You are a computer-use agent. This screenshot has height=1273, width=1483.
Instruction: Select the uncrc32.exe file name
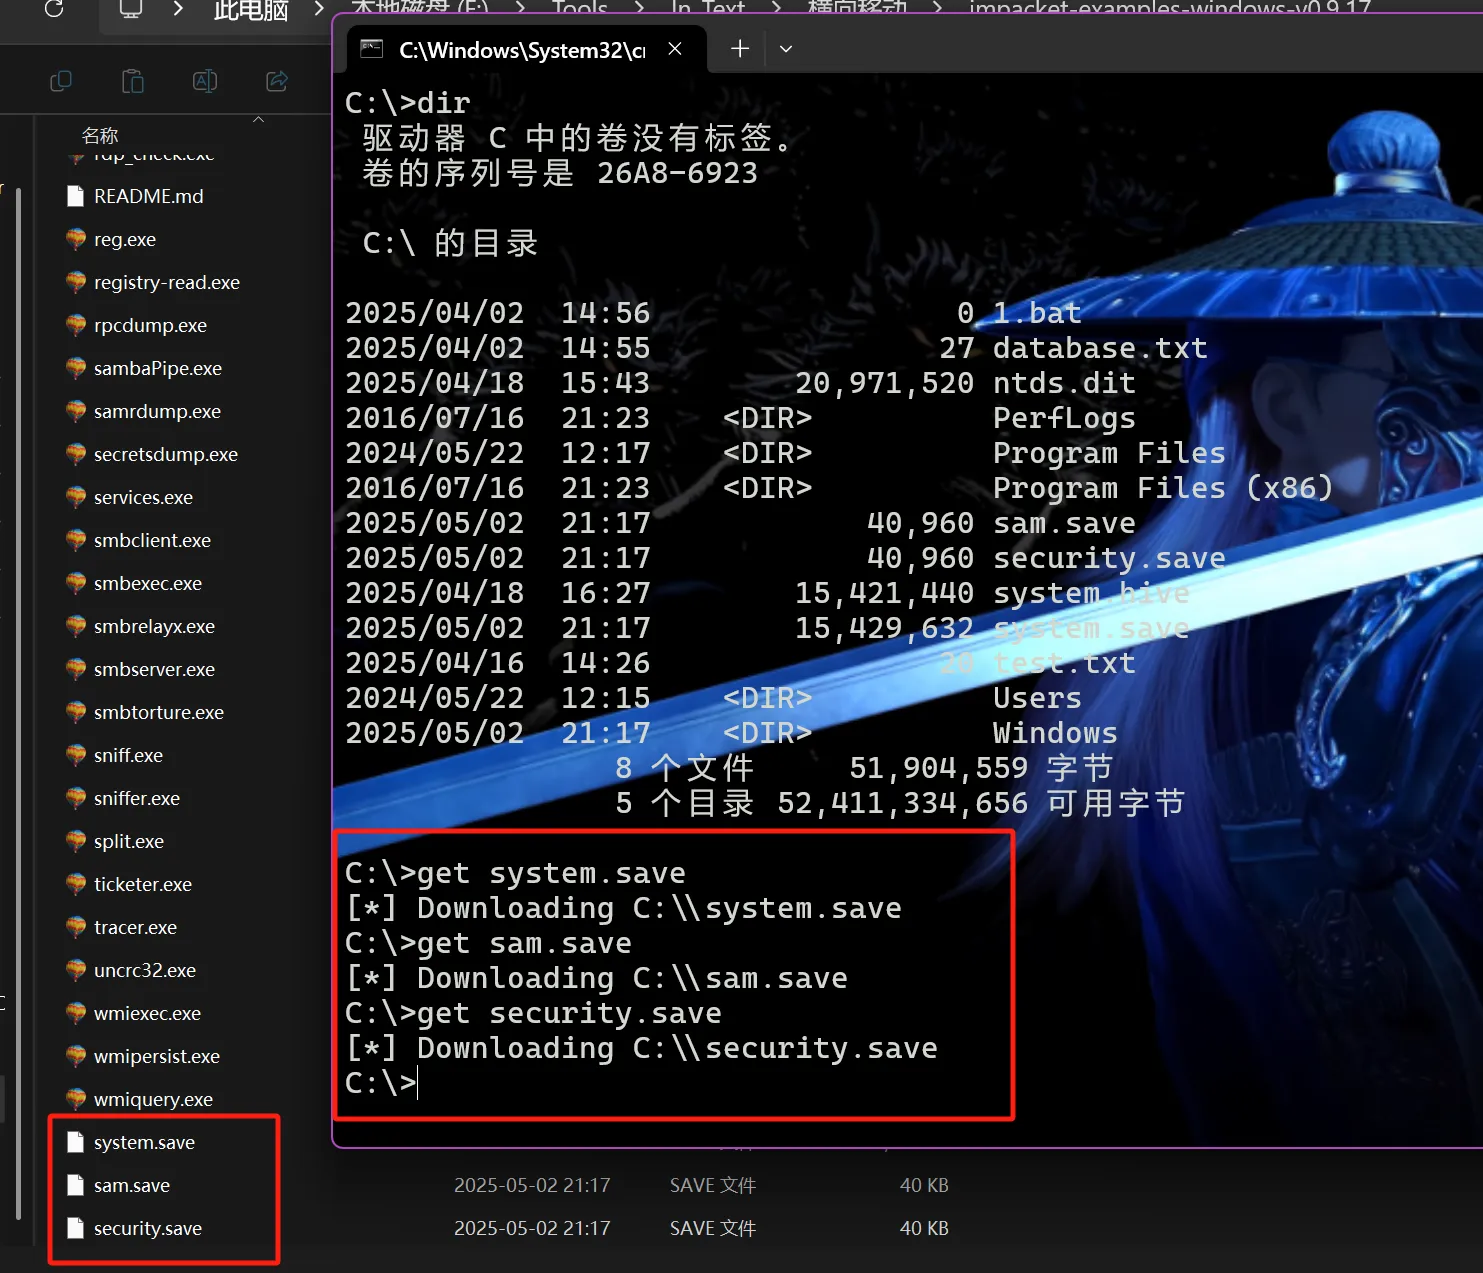point(145,970)
